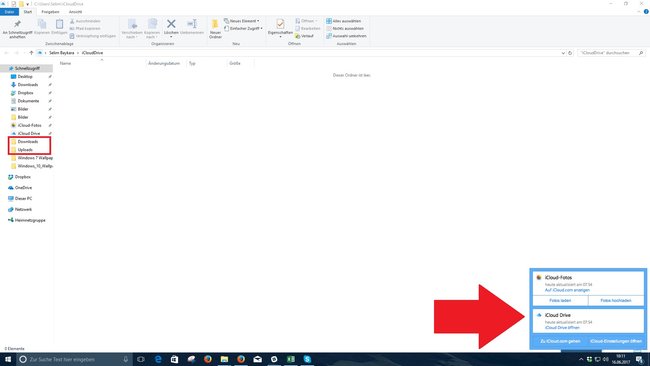This screenshot has height=366, width=650.
Task: Click 'Alles auswählen' in the ribbon
Action: pyautogui.click(x=344, y=21)
